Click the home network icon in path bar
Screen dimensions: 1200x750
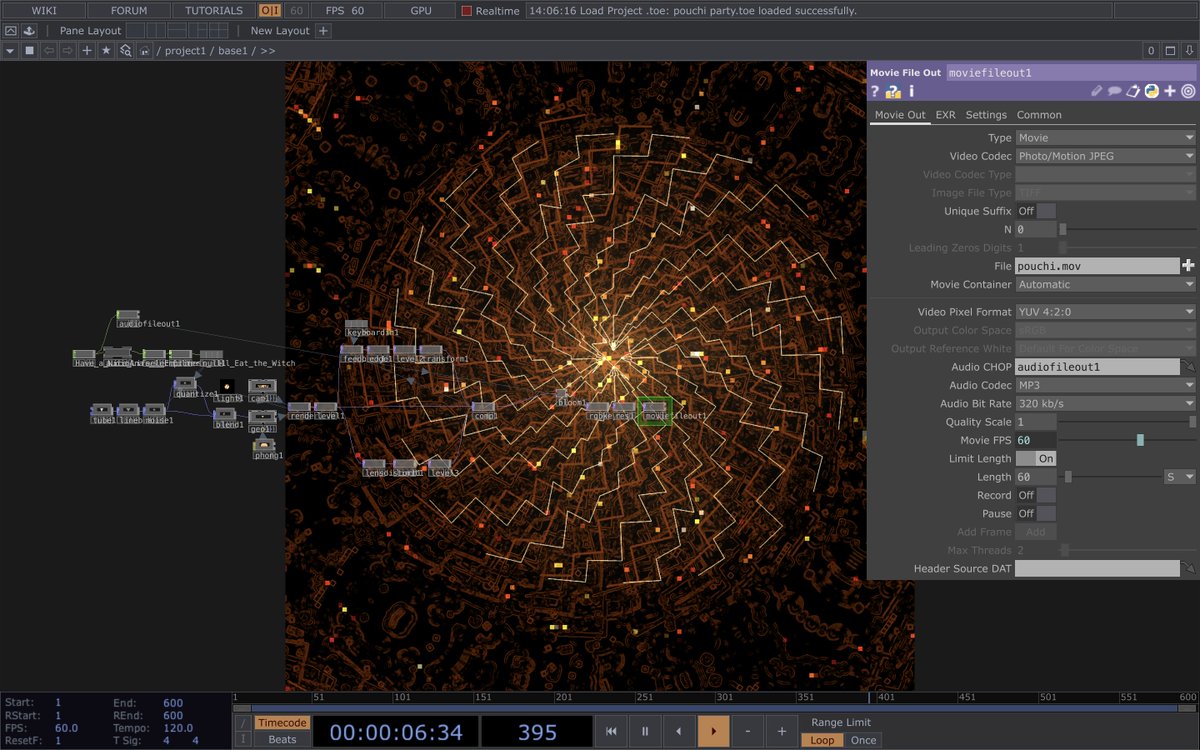point(145,50)
